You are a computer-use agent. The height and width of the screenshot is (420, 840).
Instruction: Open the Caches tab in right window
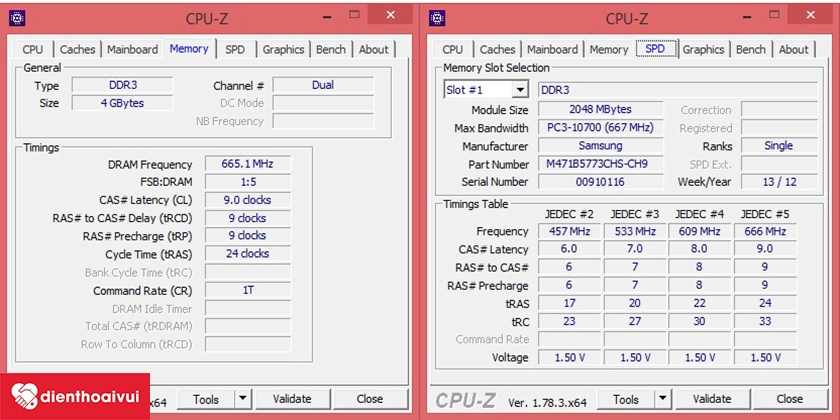pyautogui.click(x=497, y=49)
